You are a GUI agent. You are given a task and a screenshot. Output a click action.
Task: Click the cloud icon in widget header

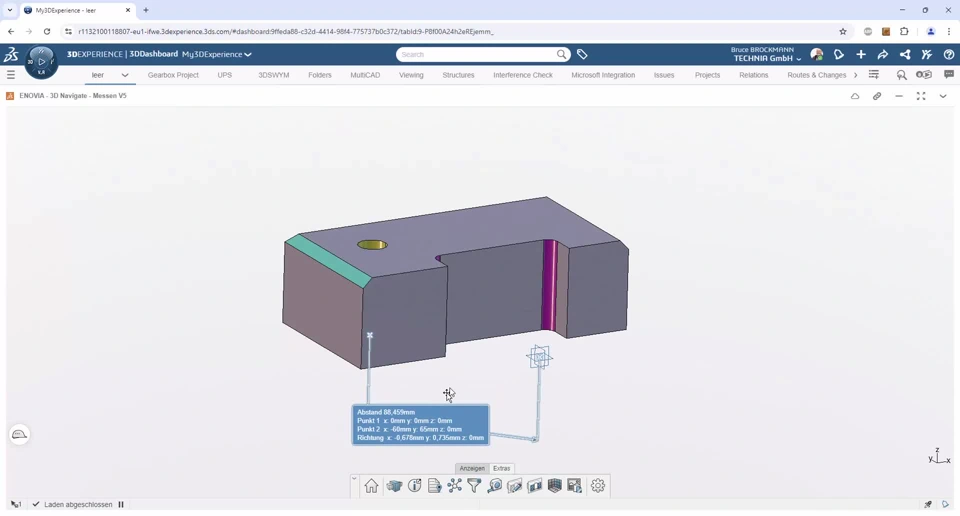[x=855, y=96]
